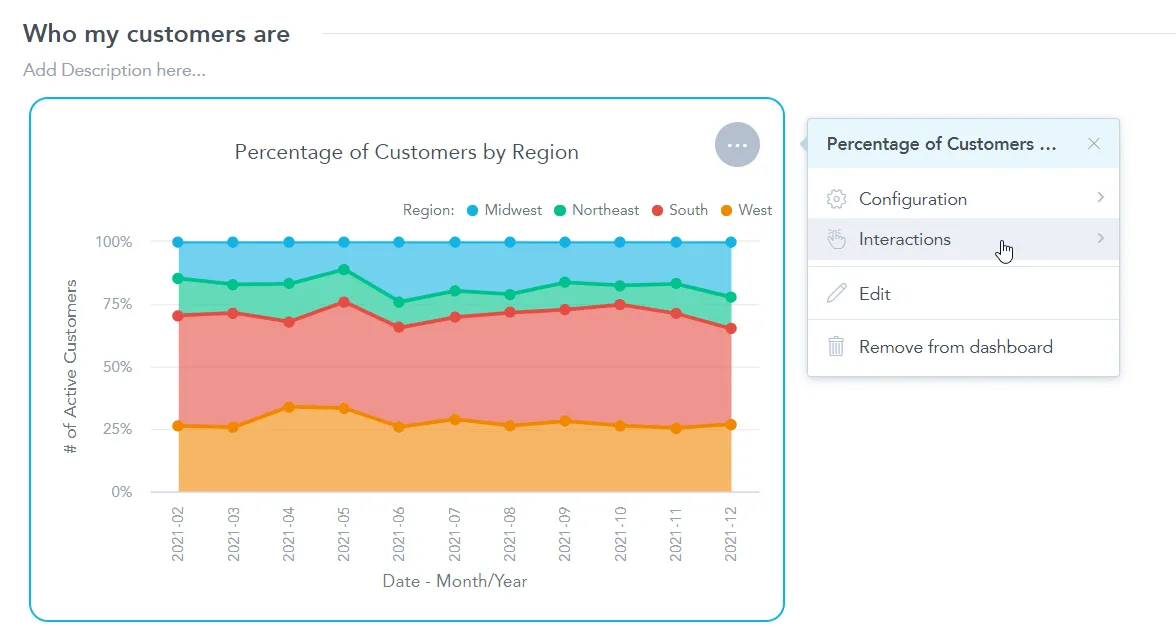Image resolution: width=1176 pixels, height=640 pixels.
Task: Select the Interactions menu entry
Action: point(904,239)
